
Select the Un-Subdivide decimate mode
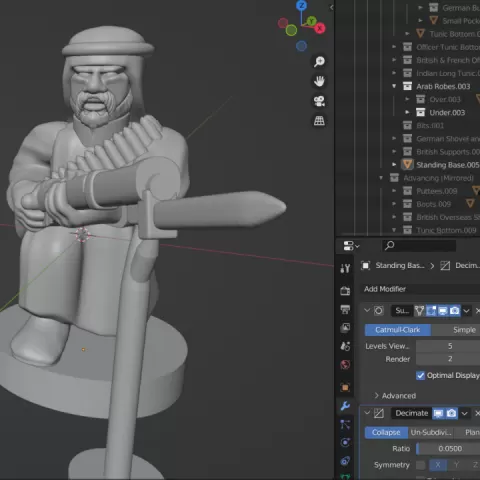pyautogui.click(x=431, y=432)
